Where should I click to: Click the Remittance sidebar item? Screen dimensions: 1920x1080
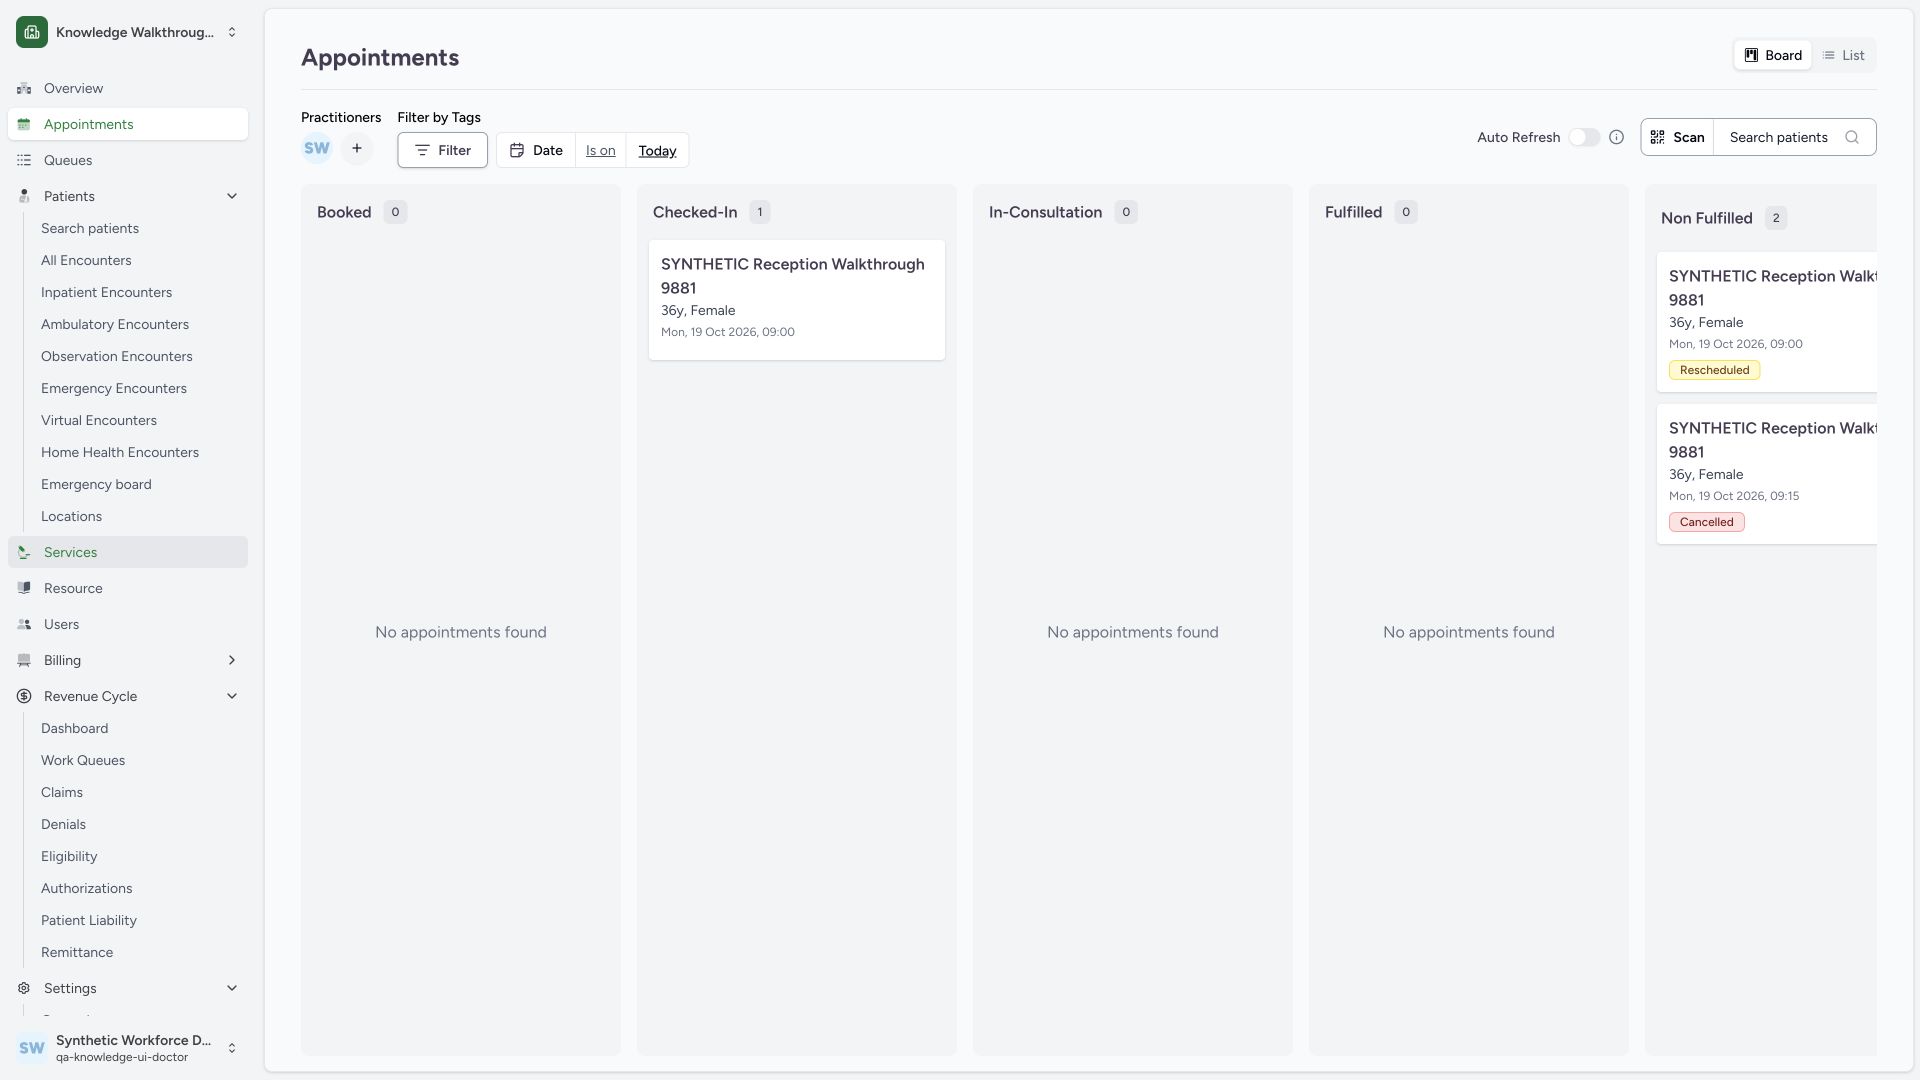coord(77,952)
